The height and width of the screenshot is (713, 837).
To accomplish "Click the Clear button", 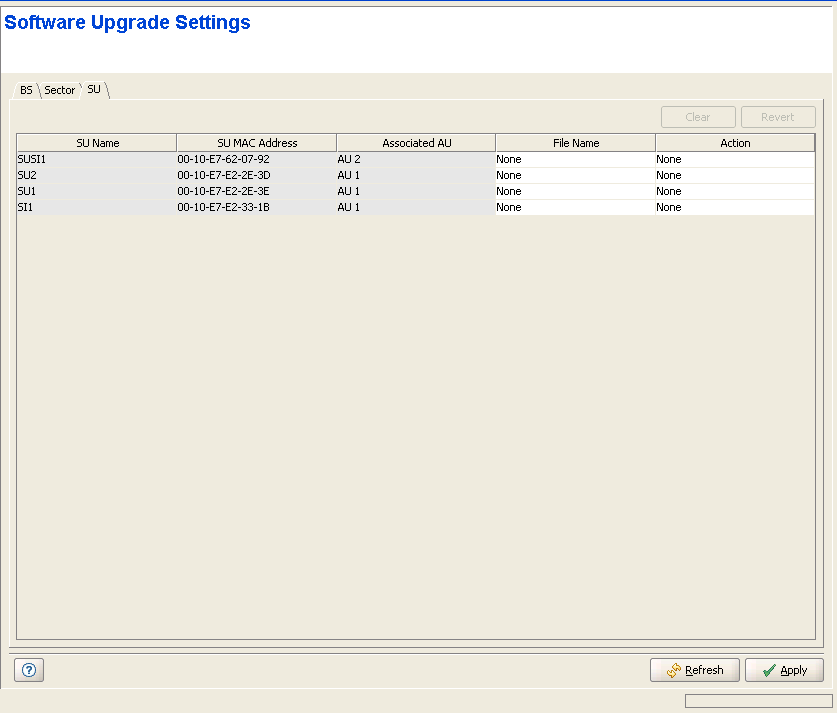I will click(x=698, y=117).
